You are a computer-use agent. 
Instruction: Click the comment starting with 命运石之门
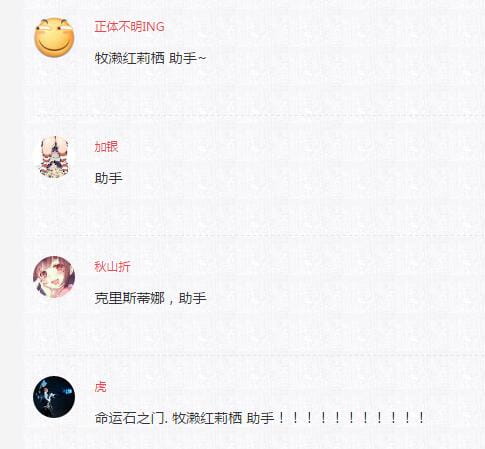tap(260, 418)
